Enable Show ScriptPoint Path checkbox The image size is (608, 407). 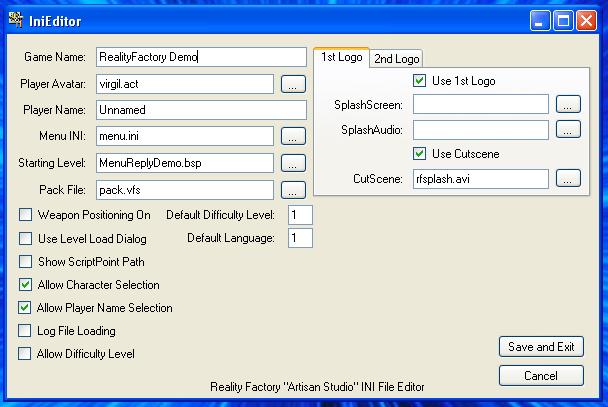[26, 262]
